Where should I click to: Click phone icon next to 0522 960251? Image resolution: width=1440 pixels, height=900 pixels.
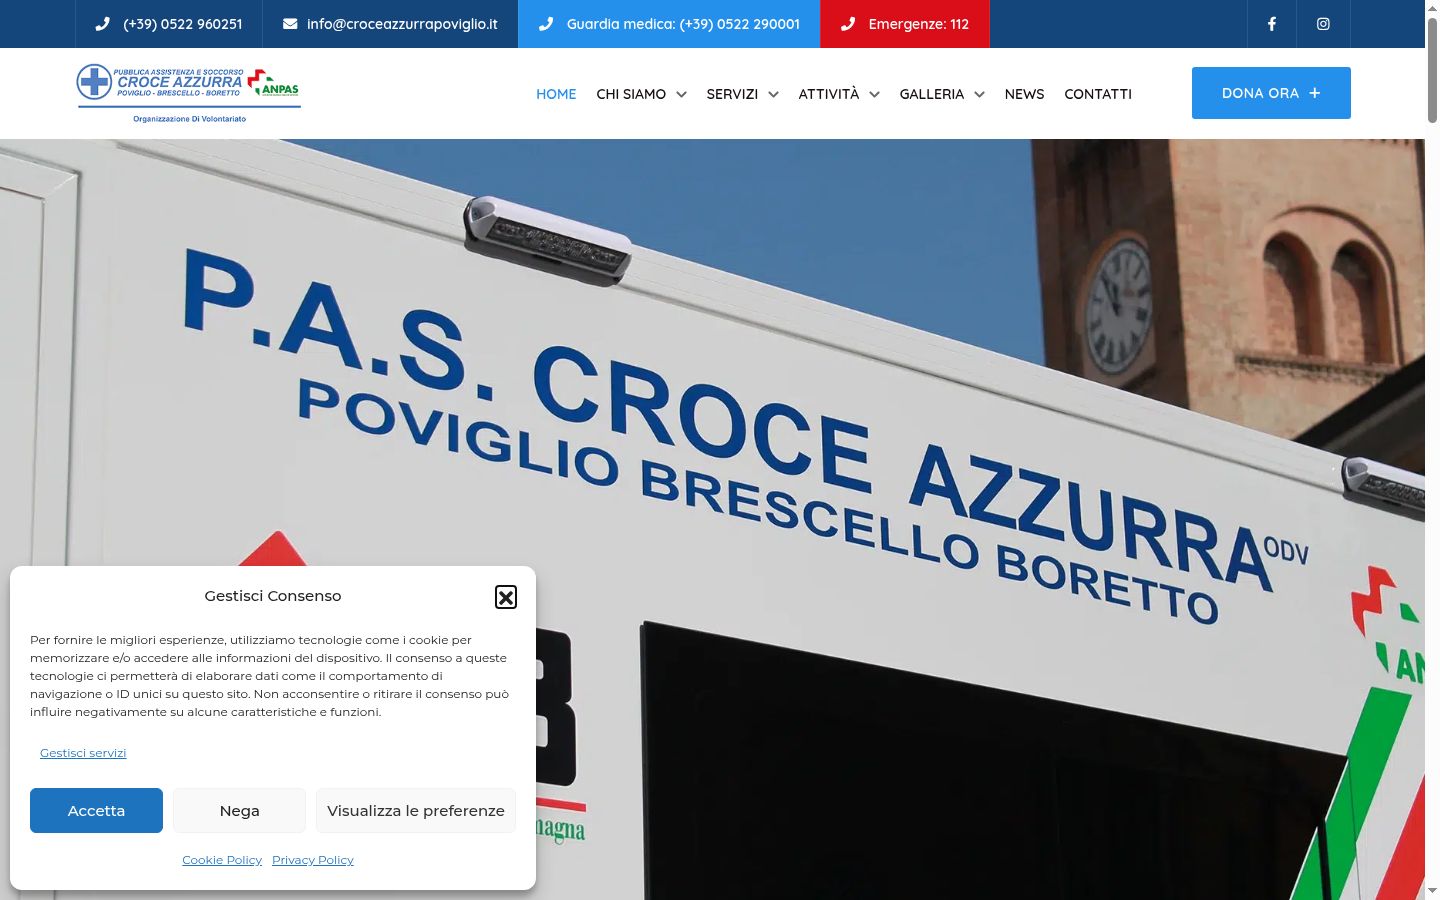pyautogui.click(x=102, y=24)
